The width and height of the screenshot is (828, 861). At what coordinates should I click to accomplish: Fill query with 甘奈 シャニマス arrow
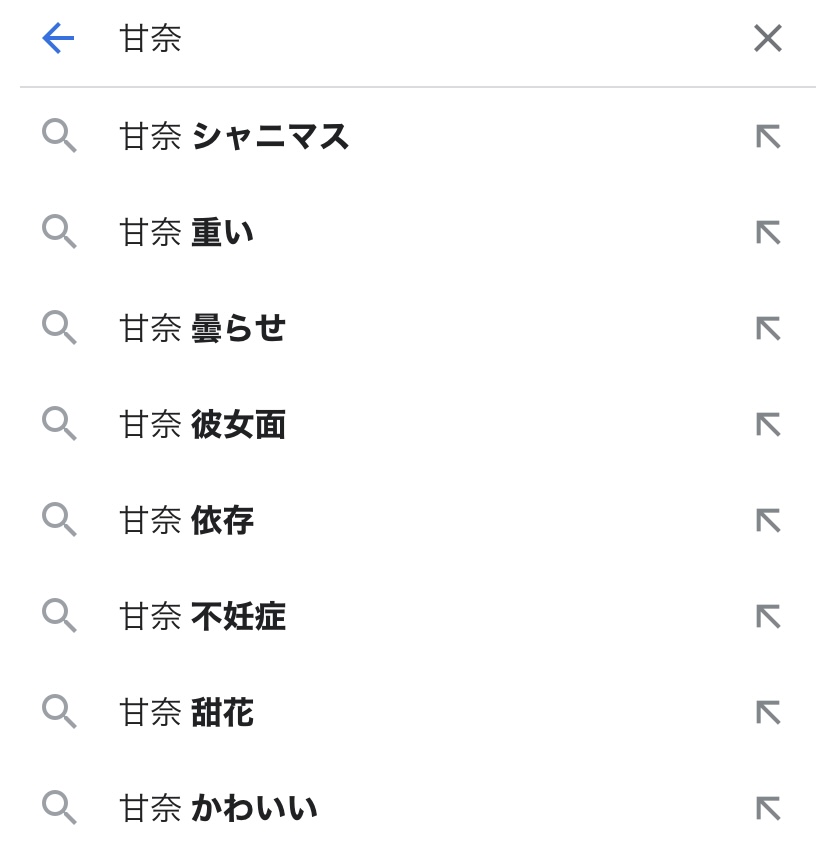click(x=768, y=137)
